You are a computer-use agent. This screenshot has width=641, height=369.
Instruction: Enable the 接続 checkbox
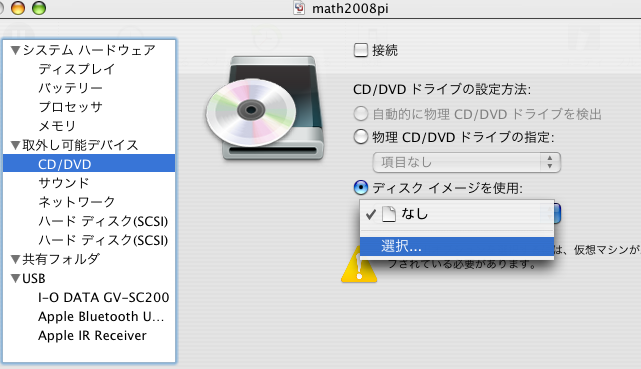pos(361,50)
